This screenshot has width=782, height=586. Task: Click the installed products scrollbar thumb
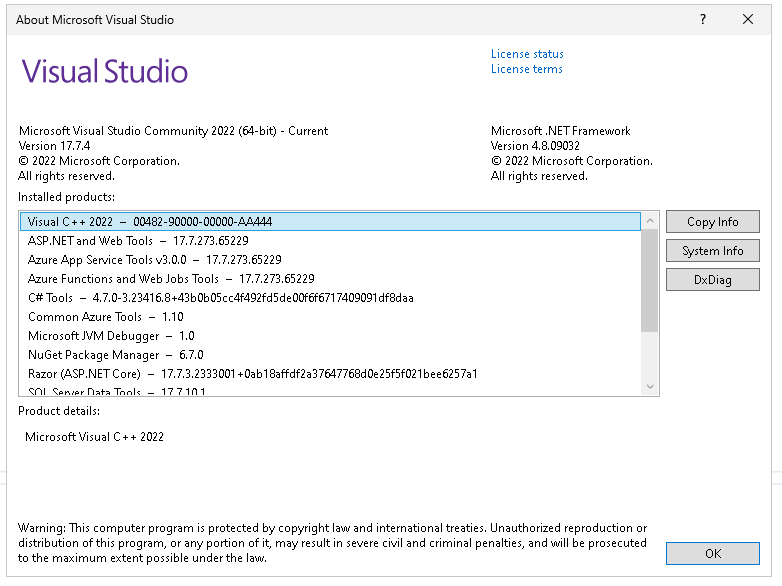coord(649,280)
